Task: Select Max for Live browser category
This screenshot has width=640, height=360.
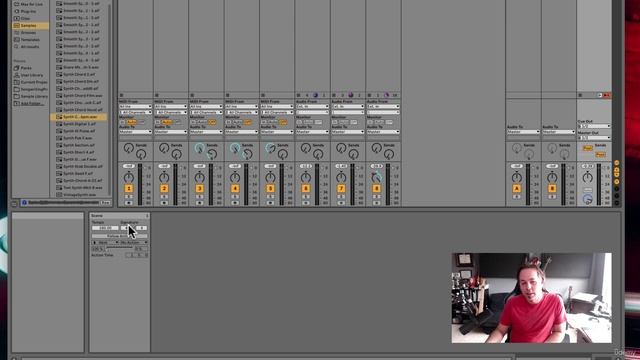Action: [31, 4]
